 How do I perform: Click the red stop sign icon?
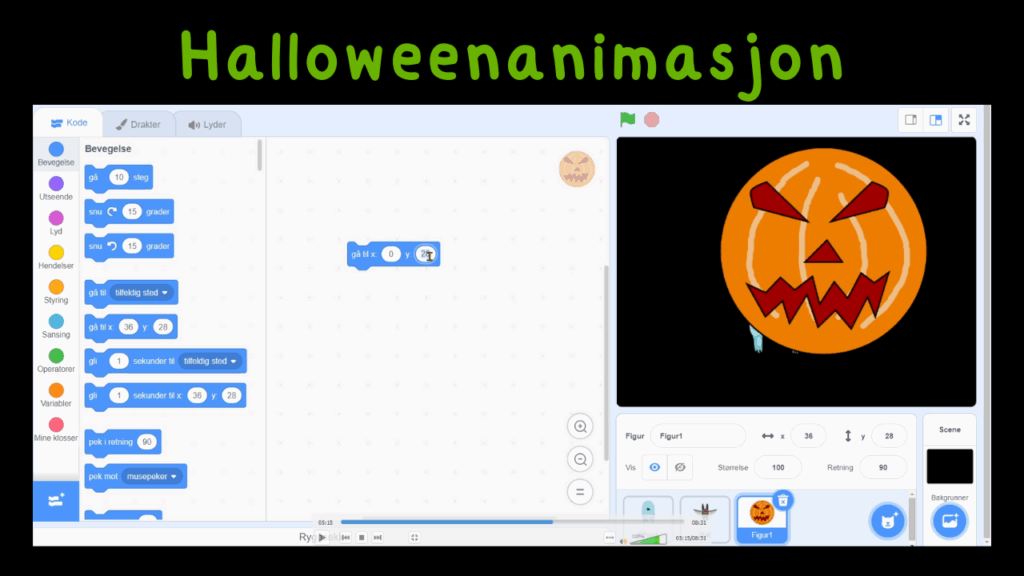pyautogui.click(x=652, y=120)
